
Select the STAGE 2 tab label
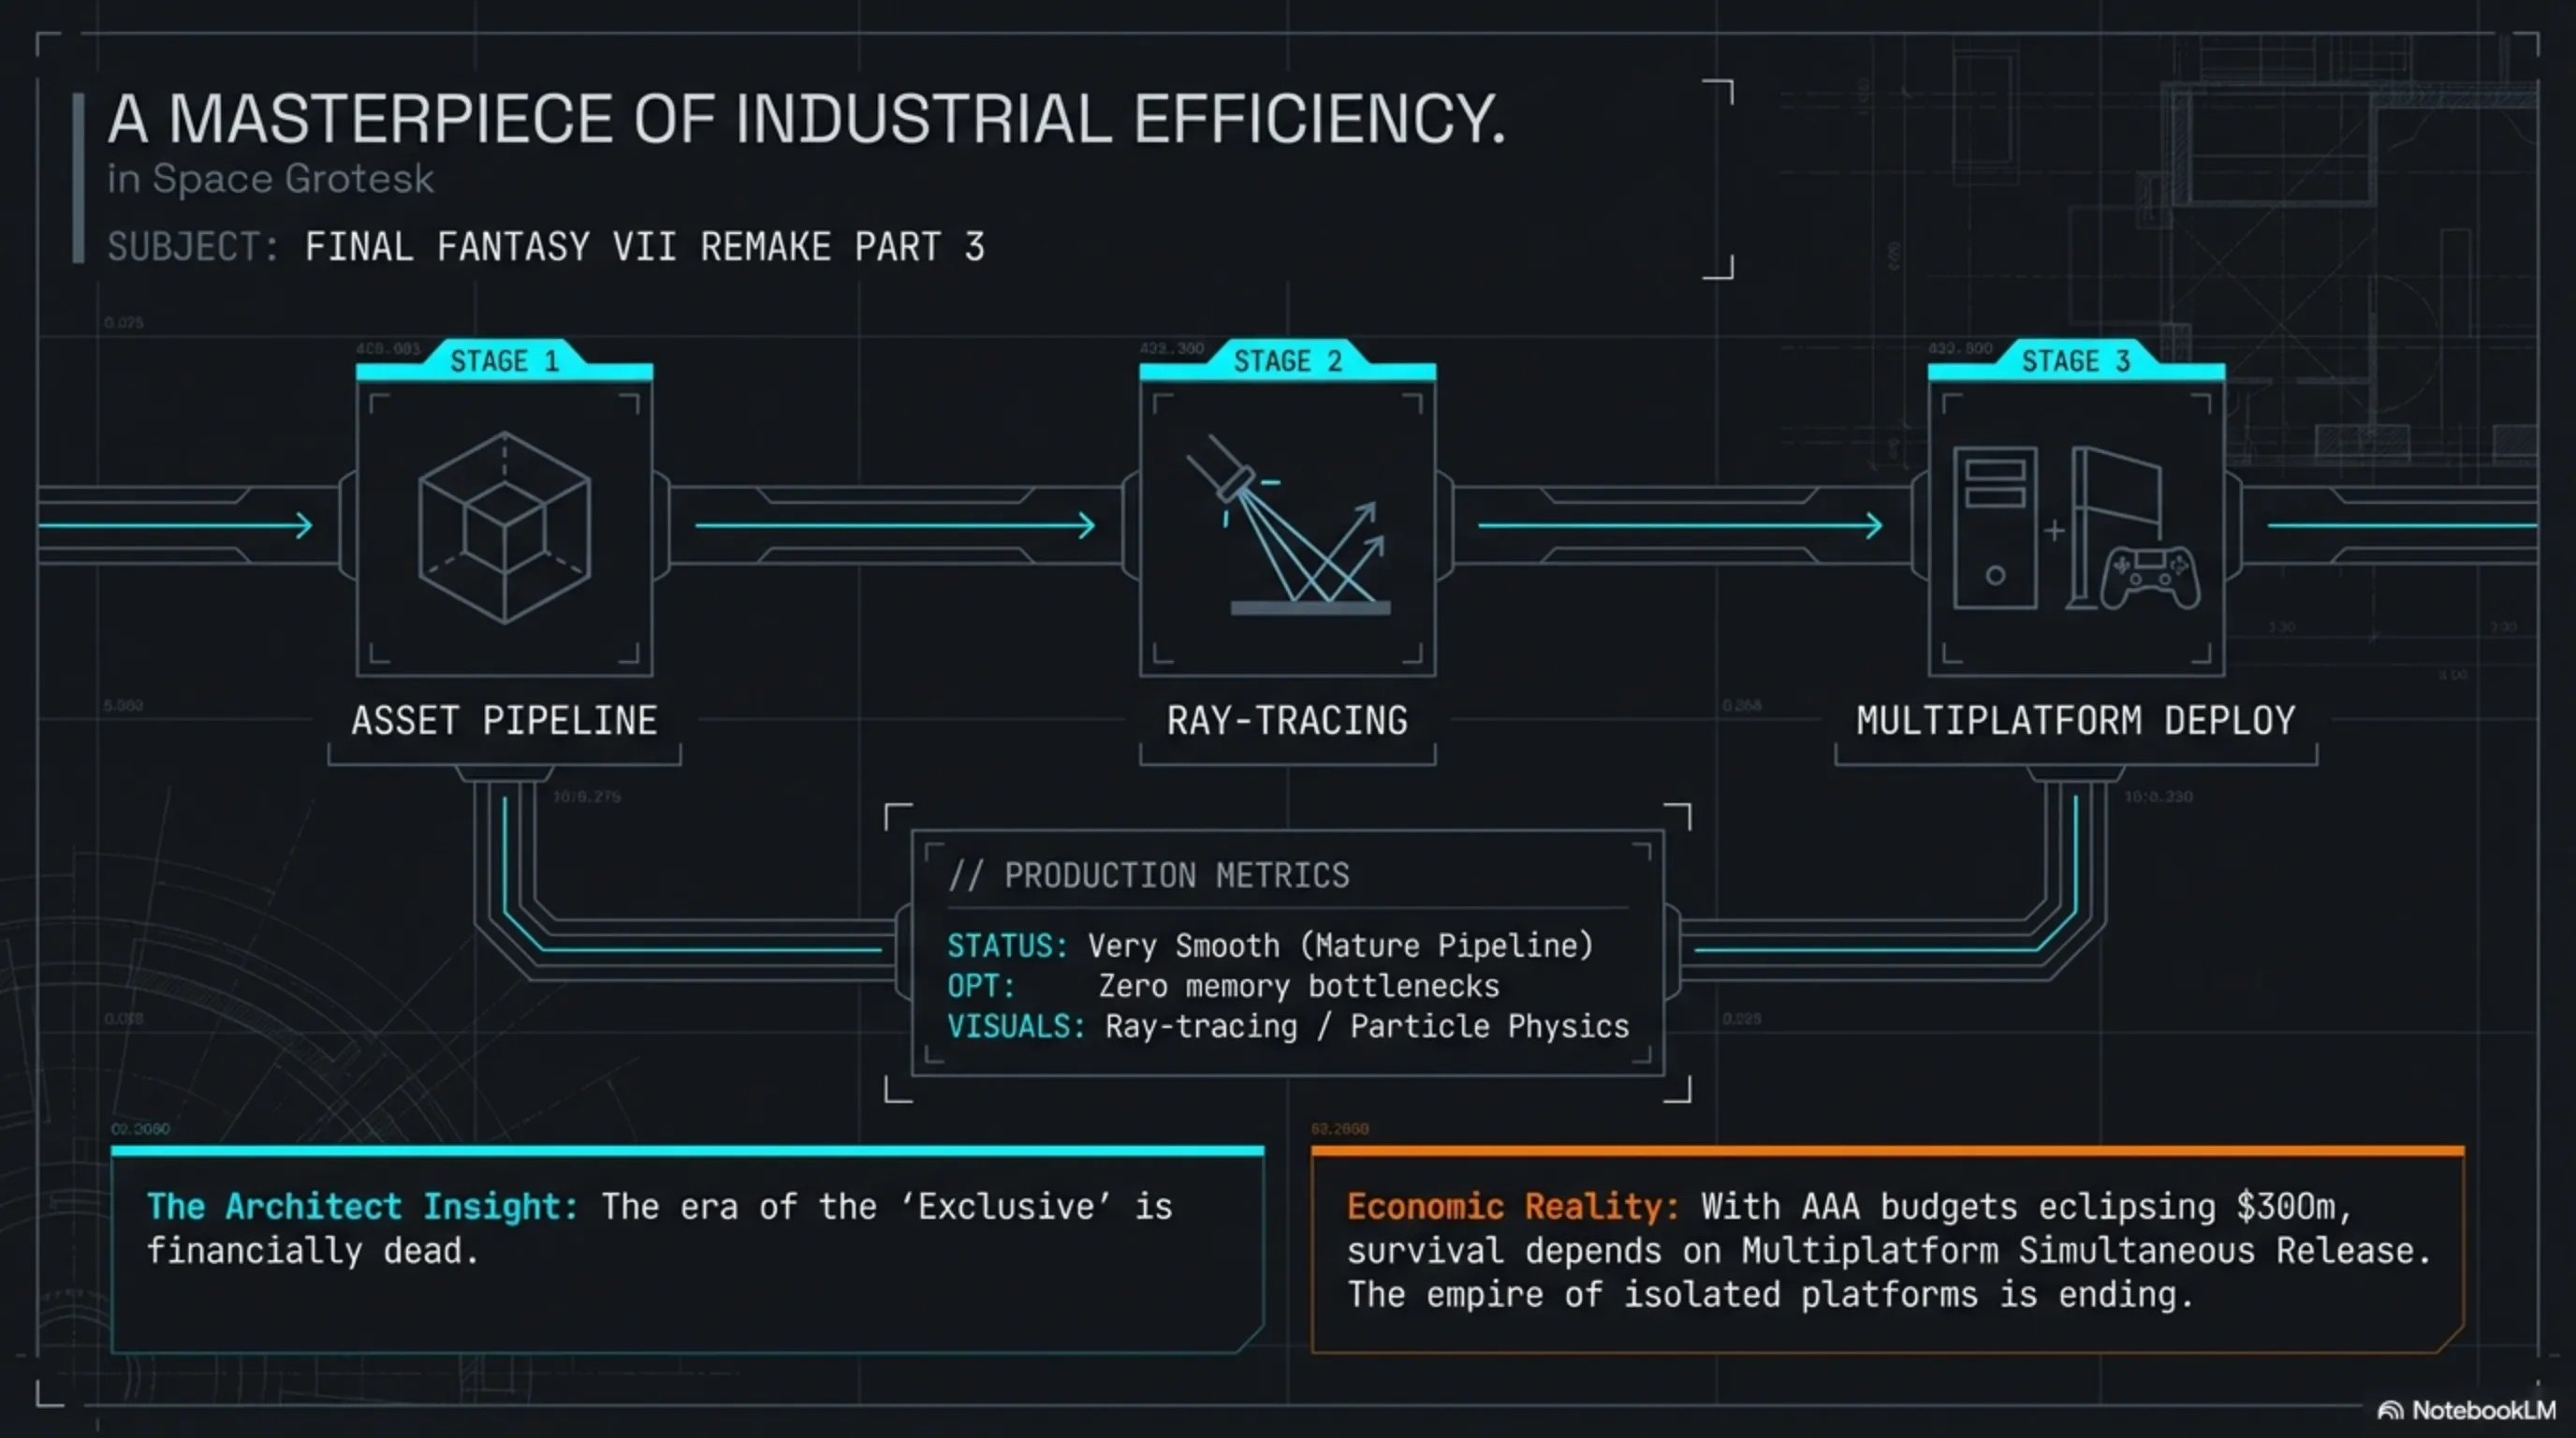coord(1287,361)
